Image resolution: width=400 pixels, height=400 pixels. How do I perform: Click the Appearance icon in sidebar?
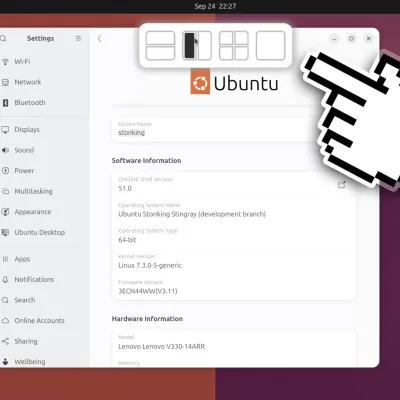point(5,212)
